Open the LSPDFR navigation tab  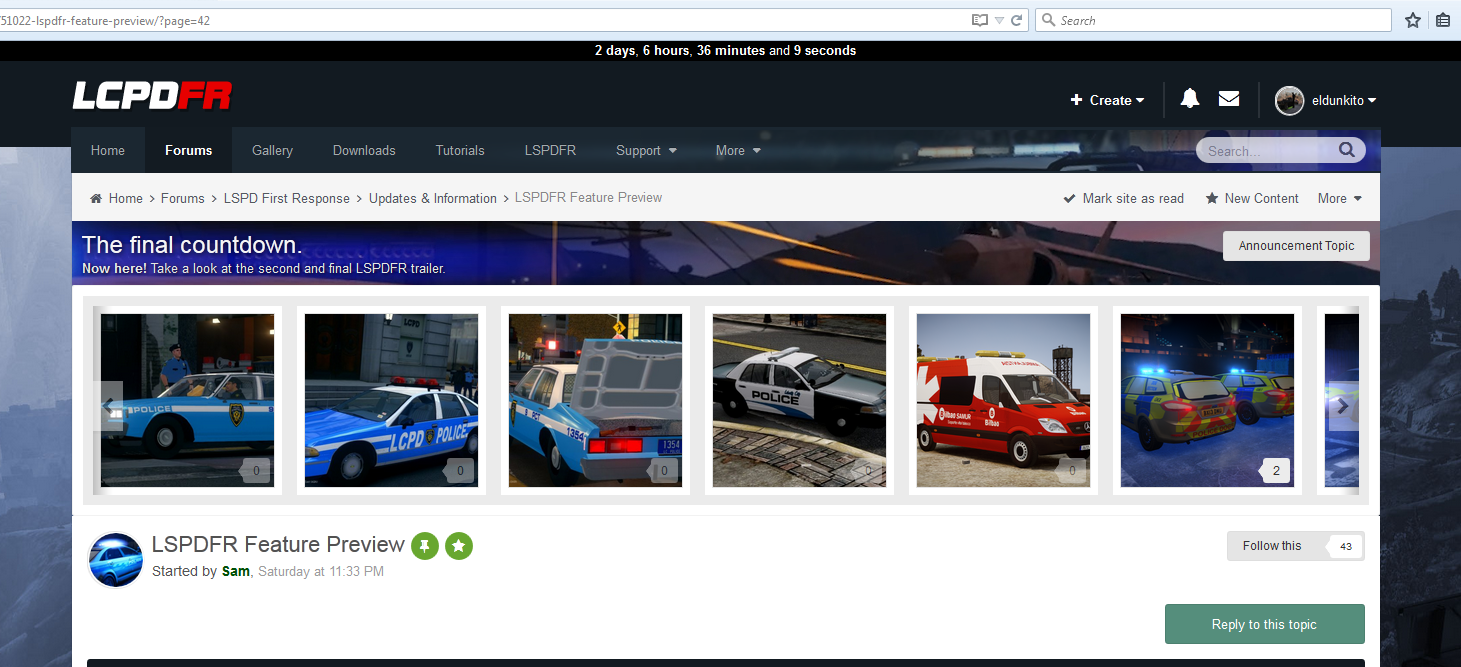pos(550,150)
